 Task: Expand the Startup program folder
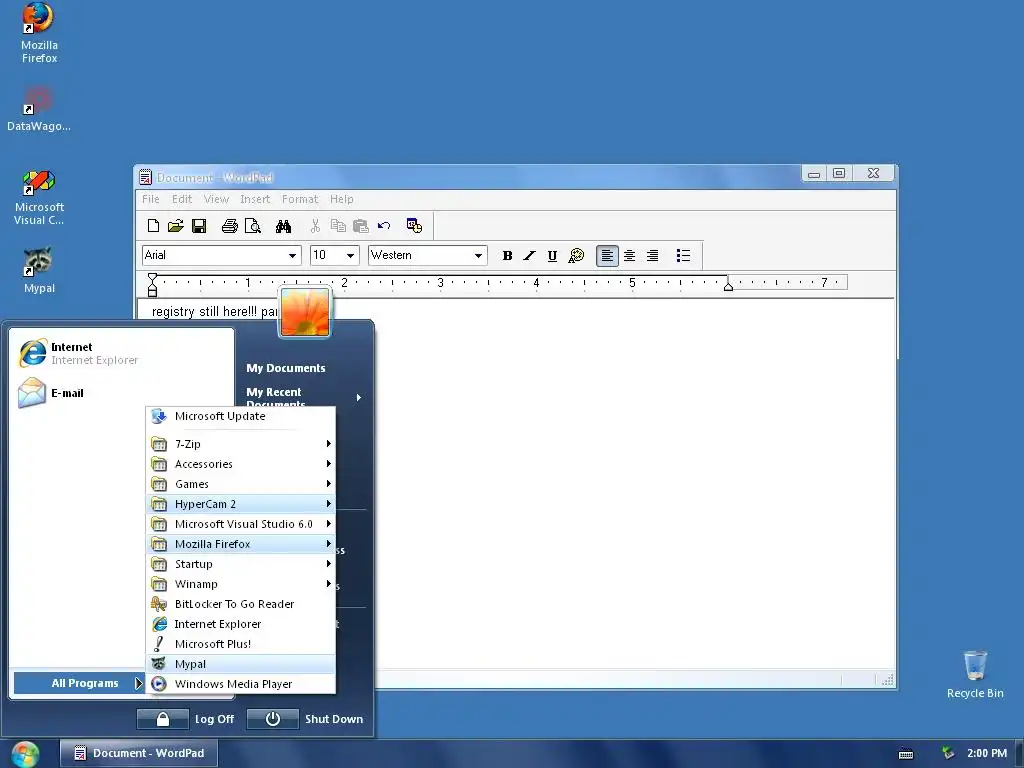coord(241,564)
